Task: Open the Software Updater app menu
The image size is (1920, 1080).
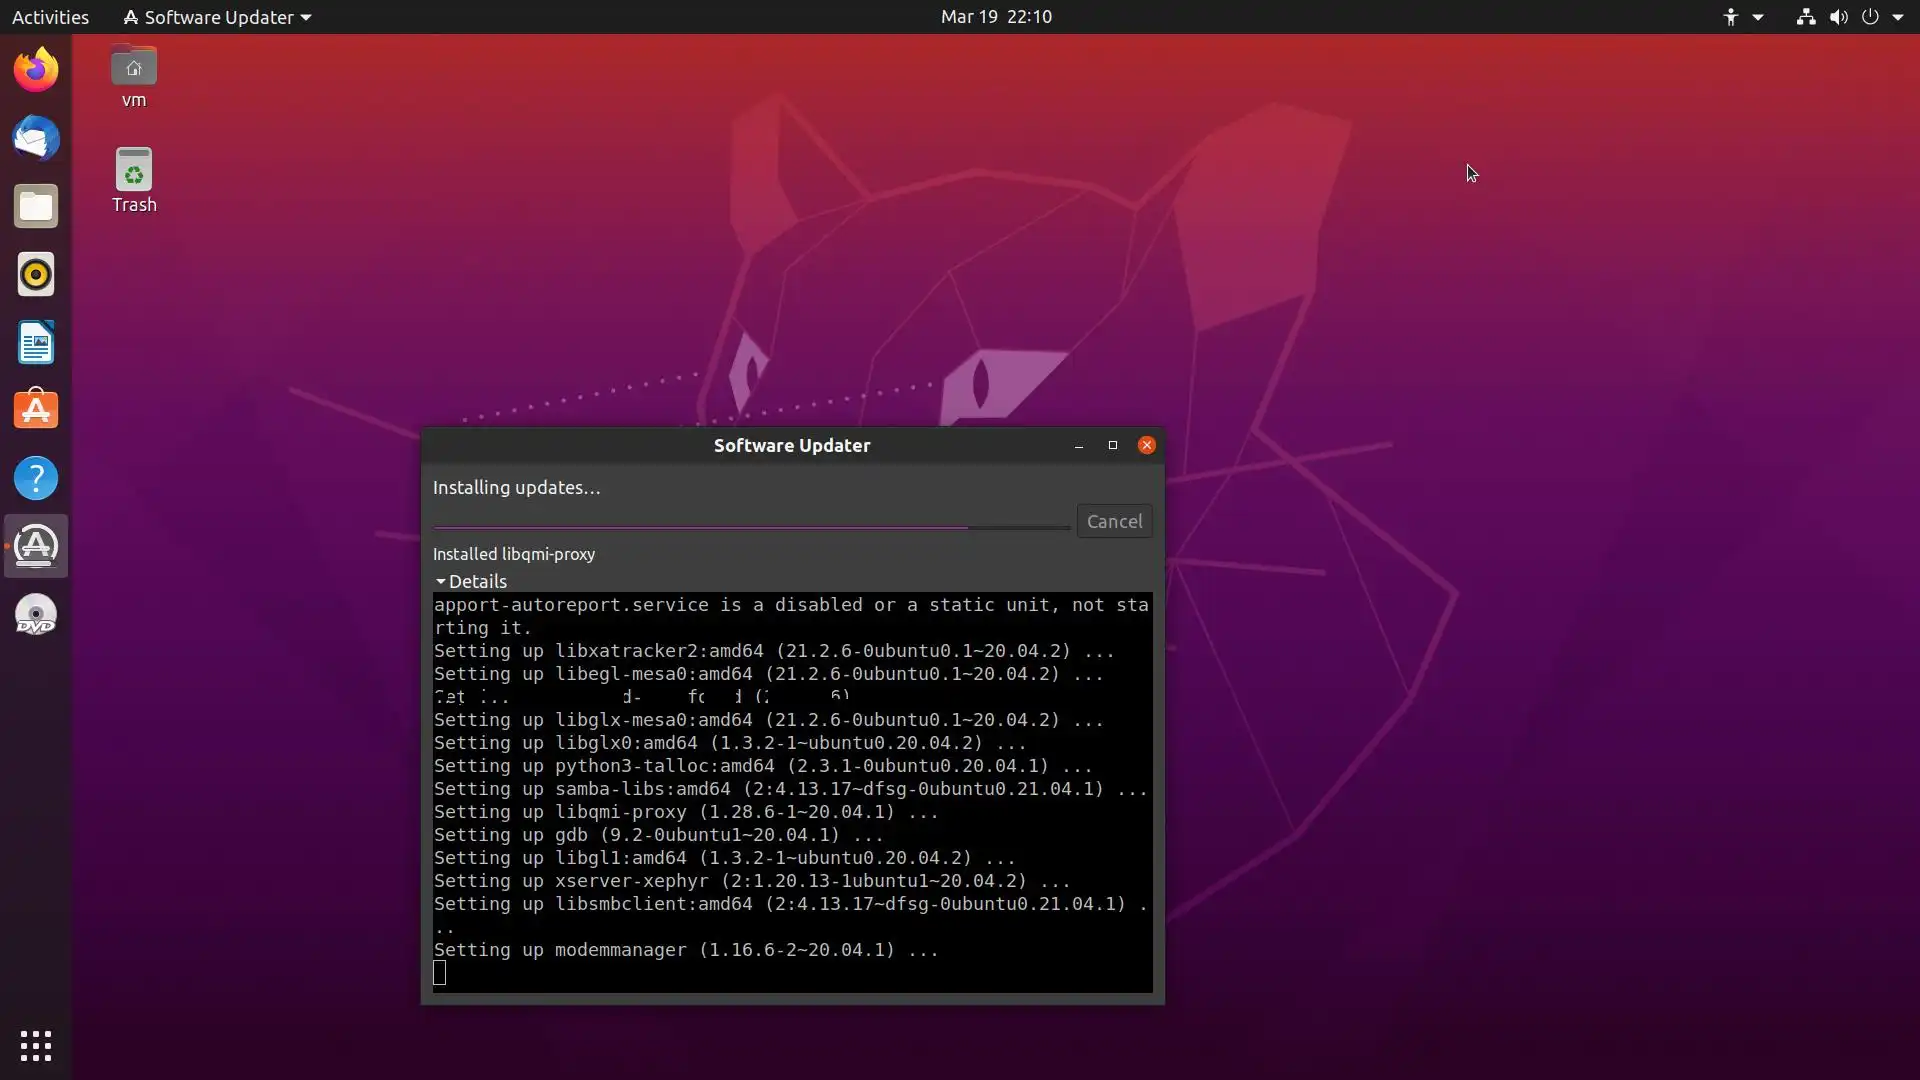Action: point(217,17)
